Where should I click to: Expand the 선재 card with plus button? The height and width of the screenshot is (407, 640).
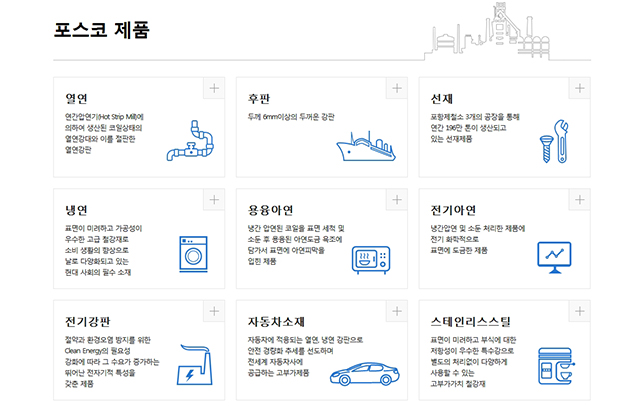(580, 88)
